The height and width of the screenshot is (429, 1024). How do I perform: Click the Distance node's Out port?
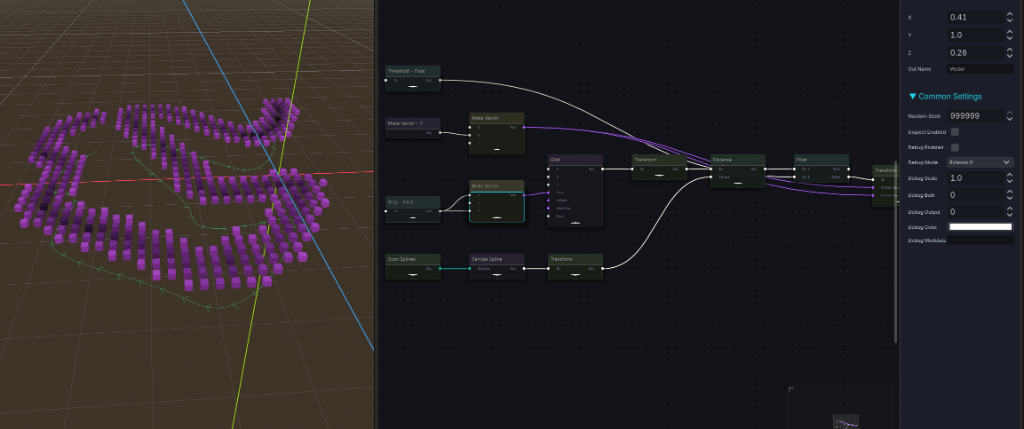(x=765, y=169)
